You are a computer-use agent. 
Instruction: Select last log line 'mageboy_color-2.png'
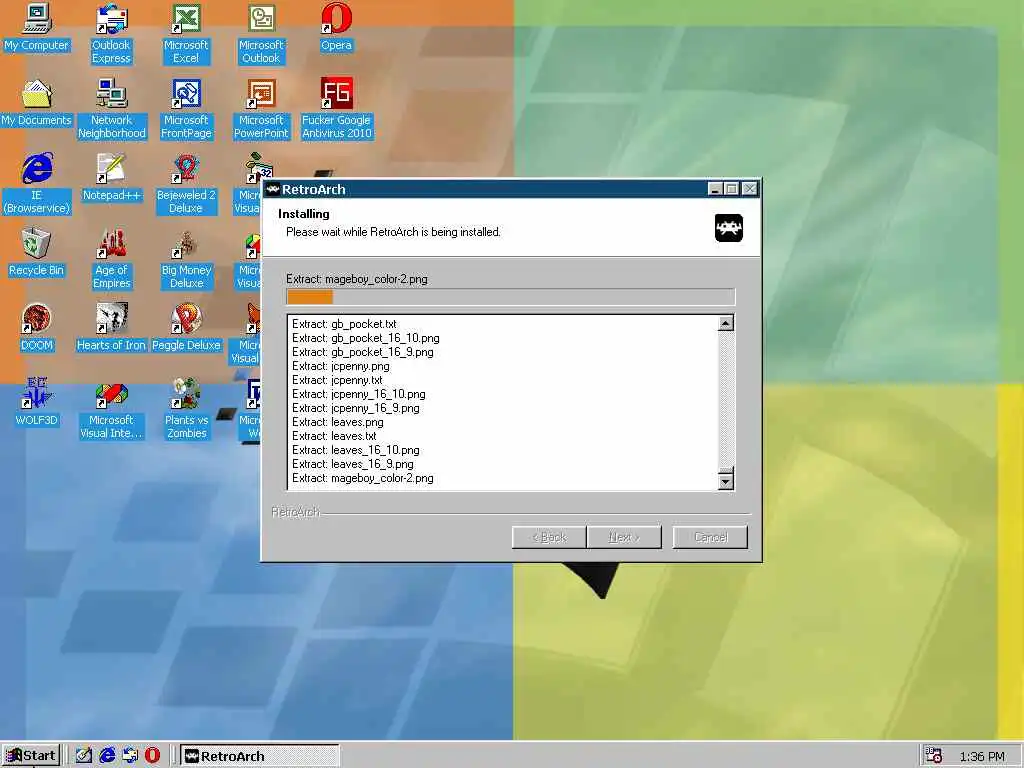click(x=362, y=479)
